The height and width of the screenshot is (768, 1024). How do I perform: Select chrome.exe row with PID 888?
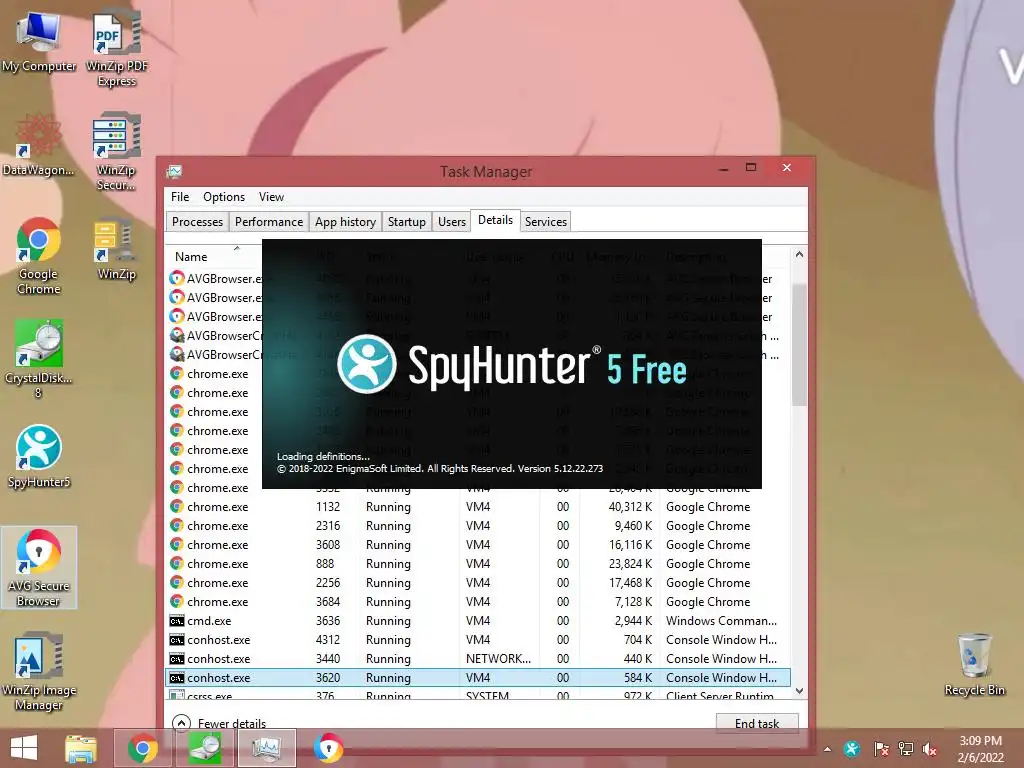coord(478,564)
